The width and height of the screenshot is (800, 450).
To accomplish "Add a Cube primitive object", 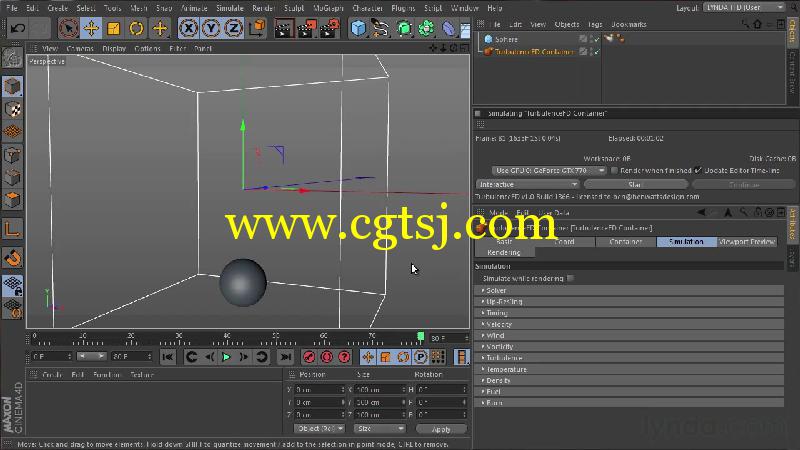I will pyautogui.click(x=359, y=28).
